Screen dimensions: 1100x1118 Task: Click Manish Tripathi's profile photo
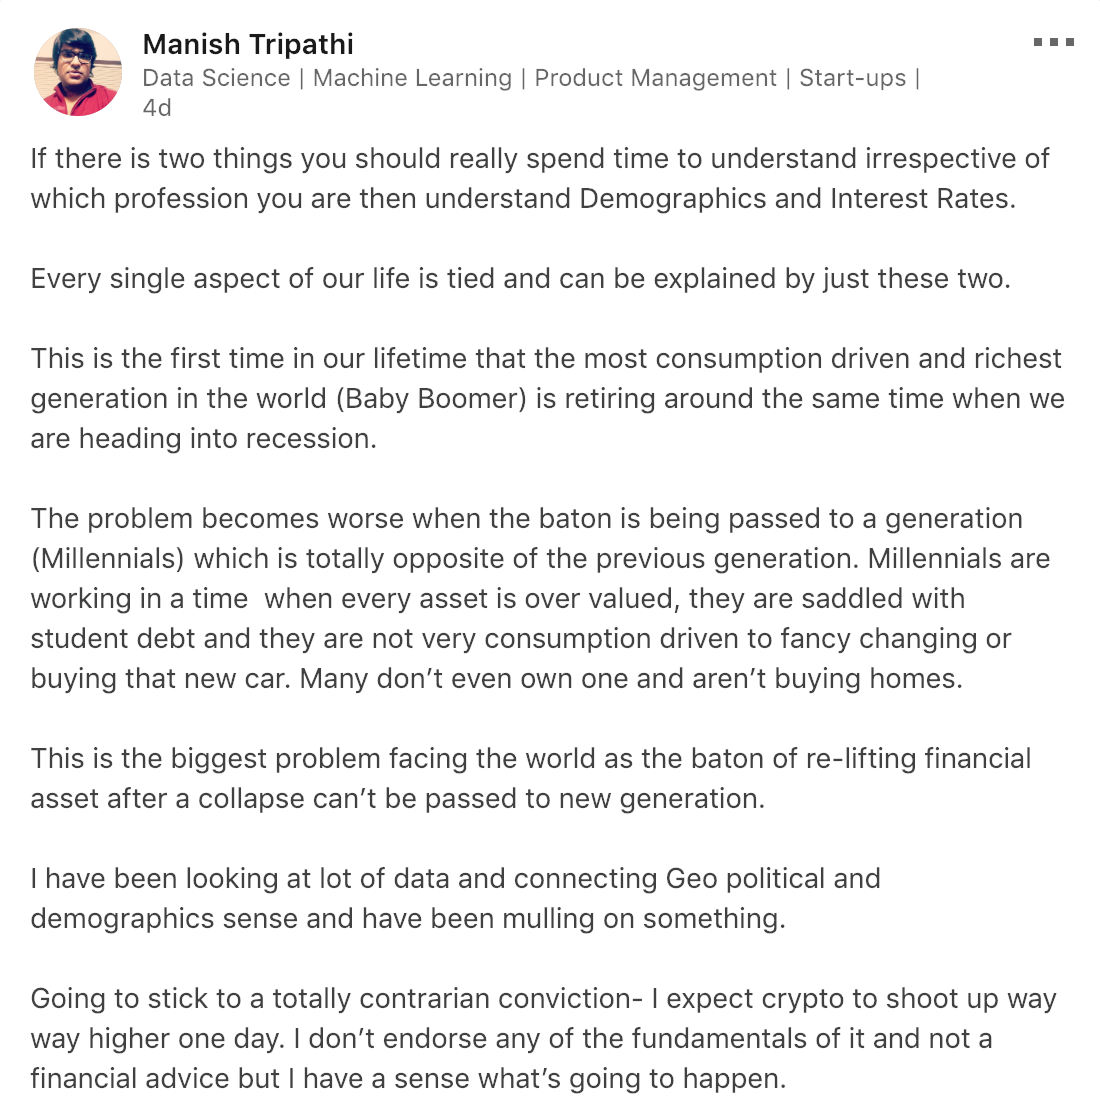78,72
